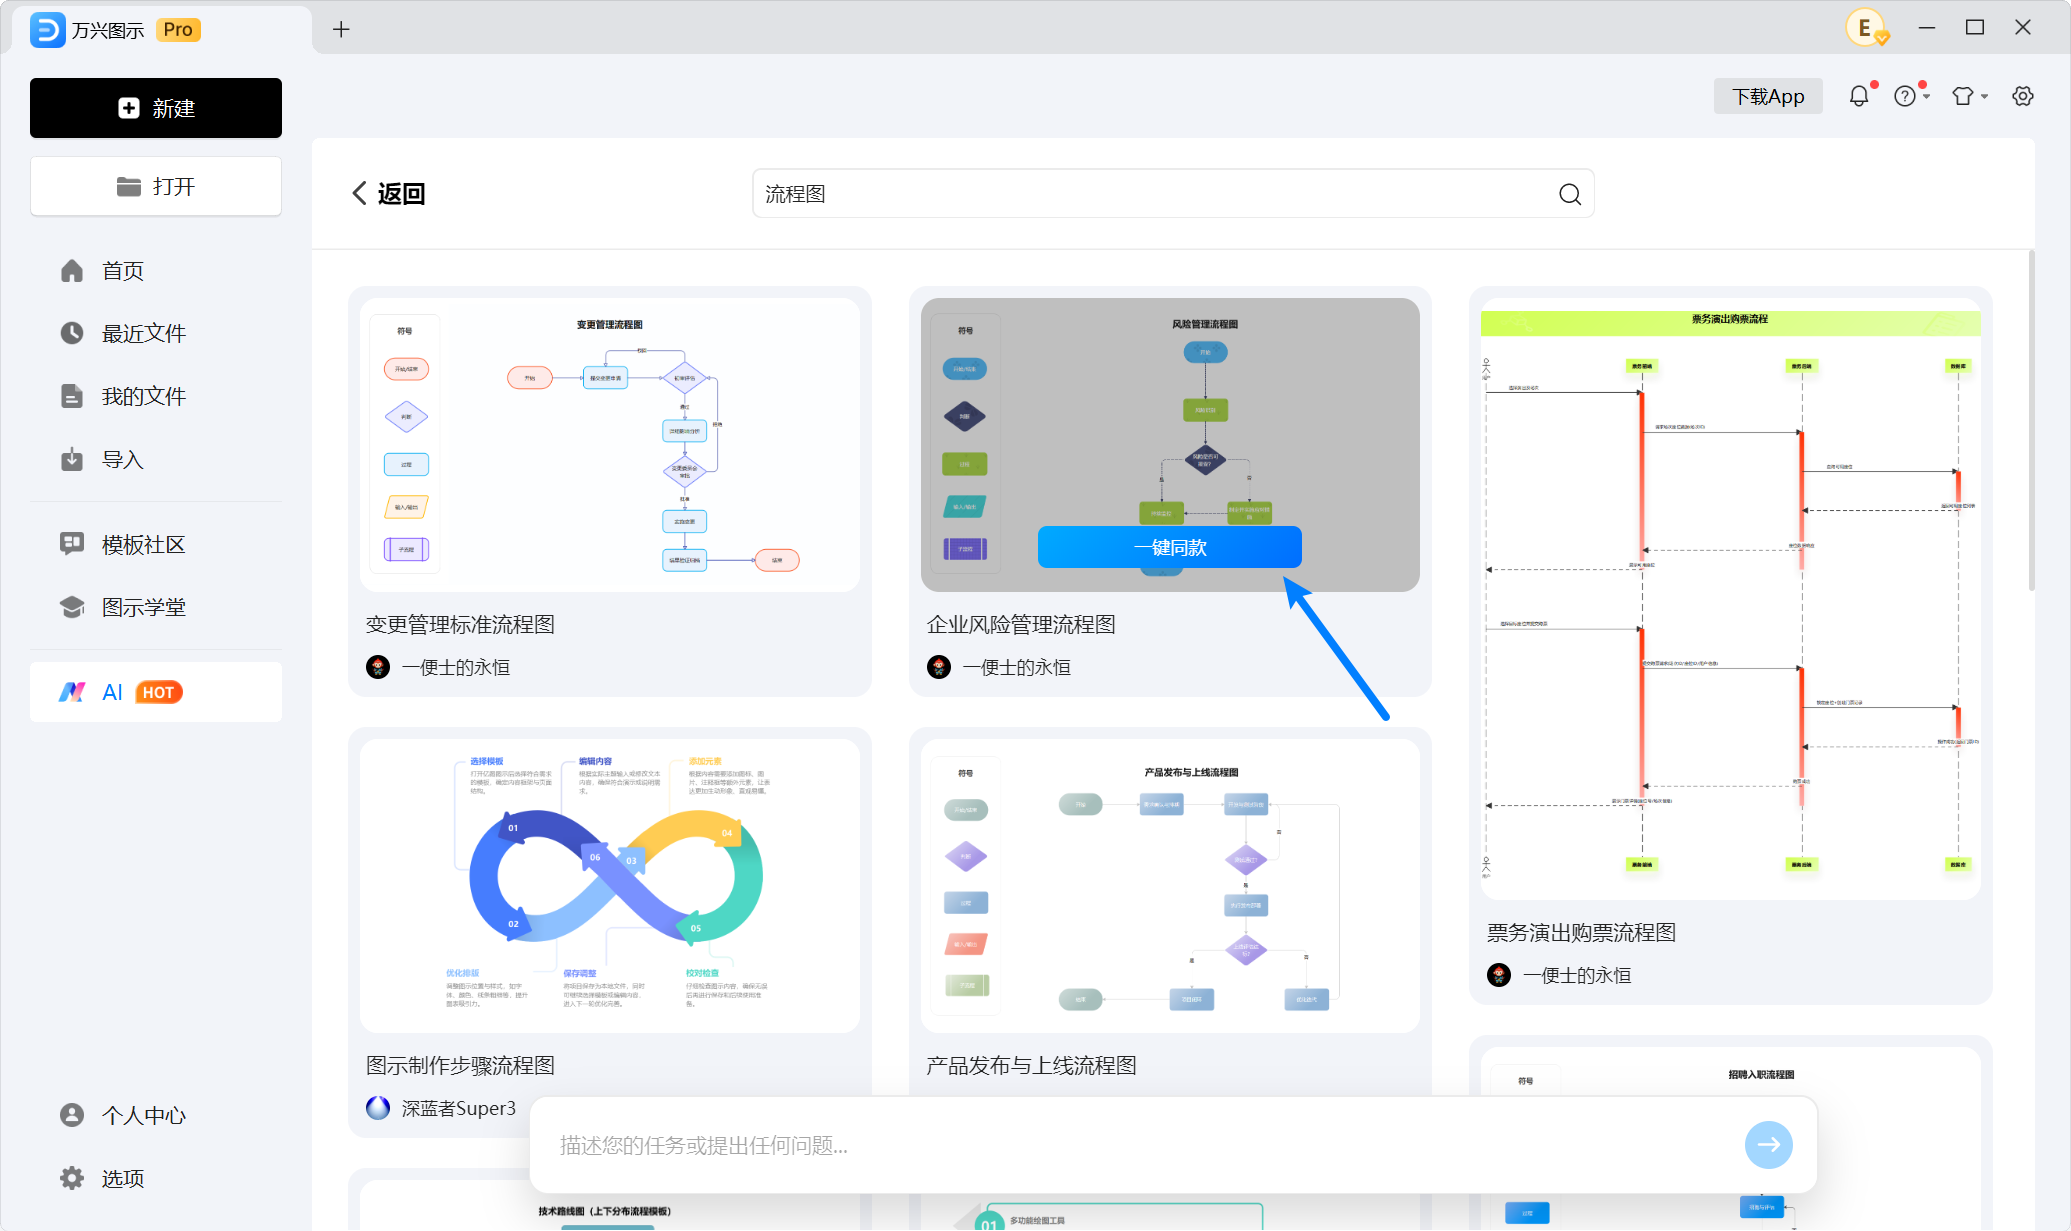Open 个人中心 personal center
Screen dimensions: 2071x1231
[156, 1115]
